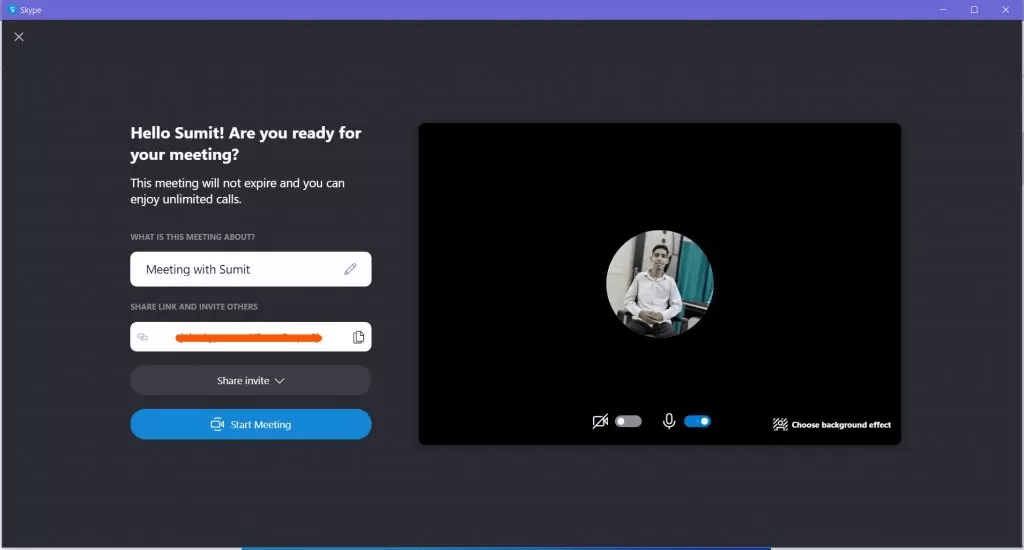Click the circular profile picture in preview
The image size is (1024, 550).
click(659, 284)
